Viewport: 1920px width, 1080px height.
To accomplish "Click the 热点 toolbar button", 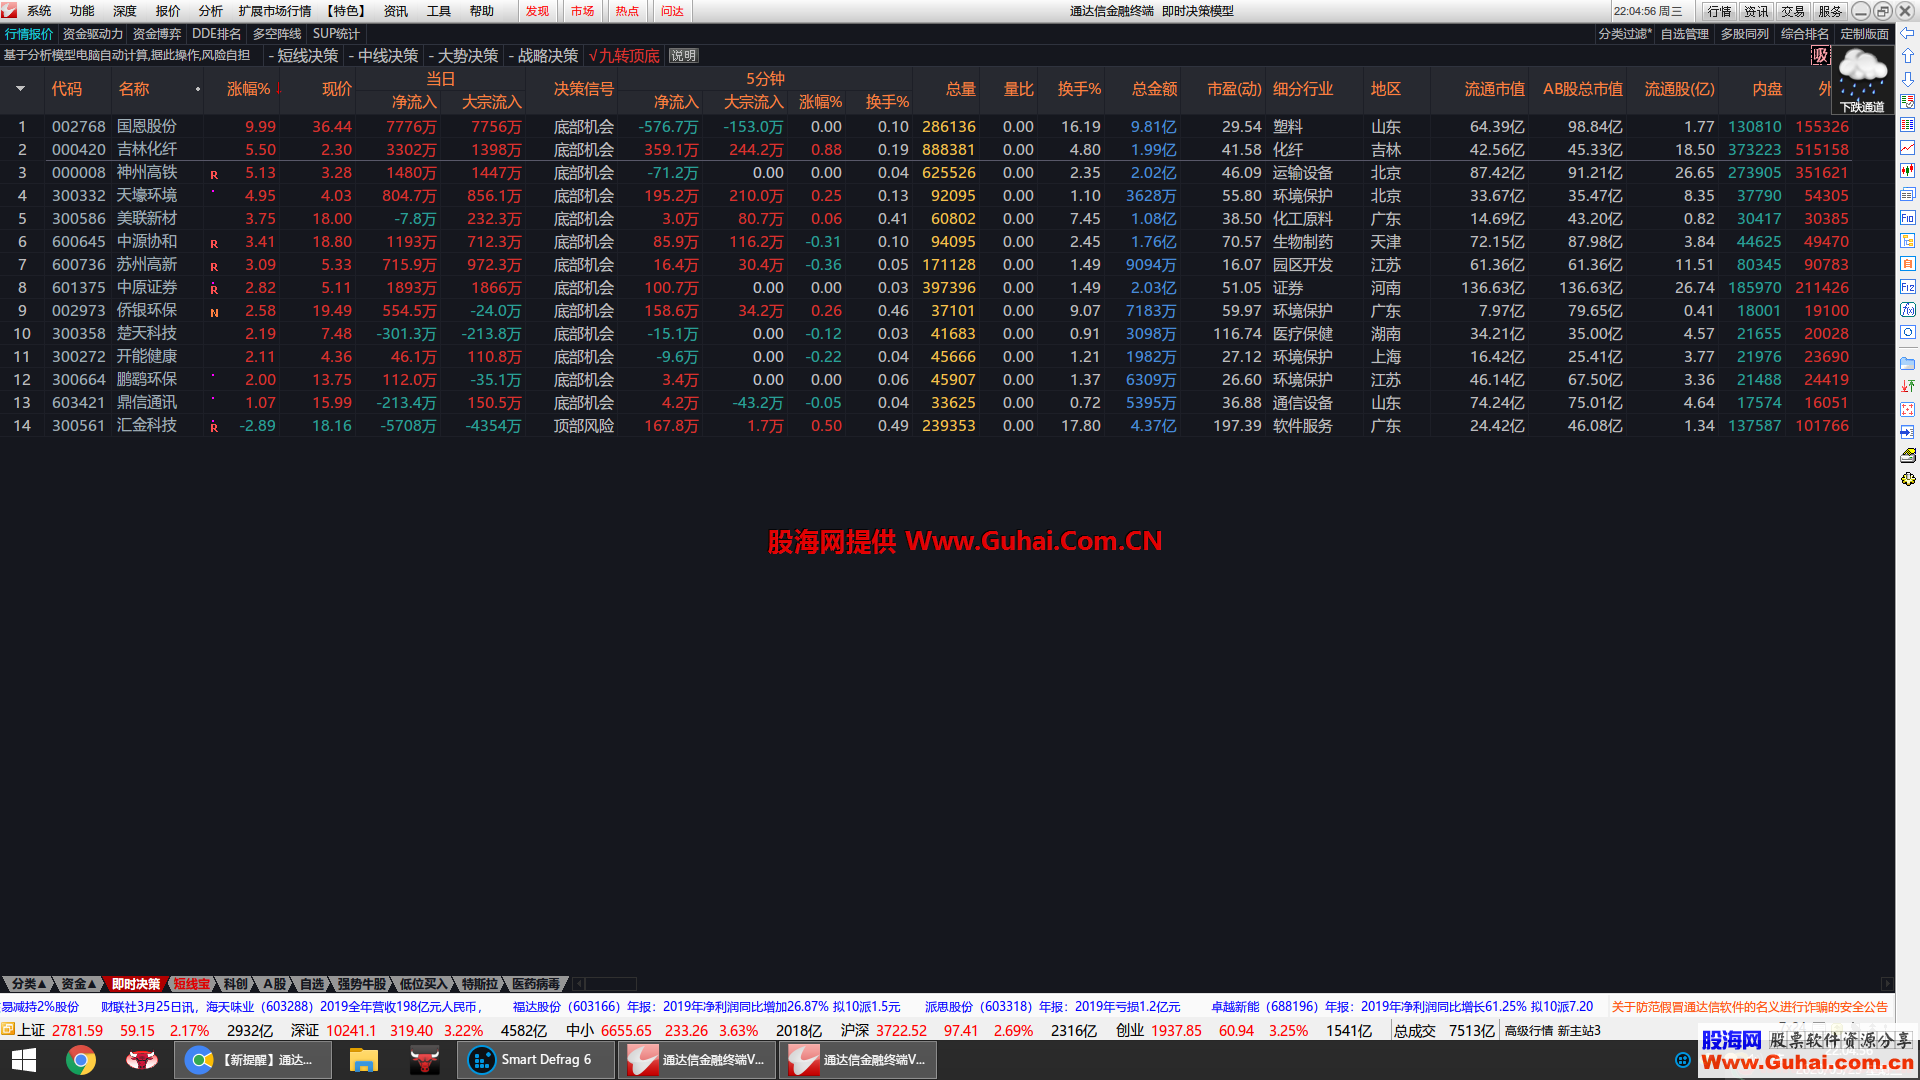I will 627,11.
